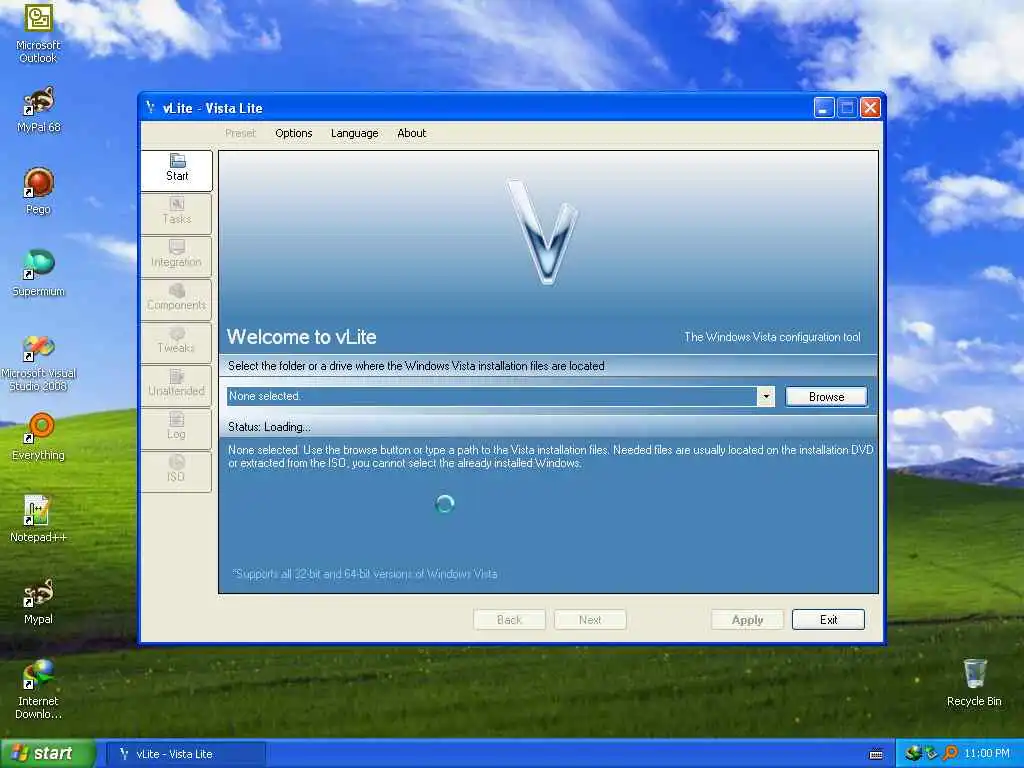Select the Mypal desktop icon
1024x768 pixels.
tap(39, 601)
